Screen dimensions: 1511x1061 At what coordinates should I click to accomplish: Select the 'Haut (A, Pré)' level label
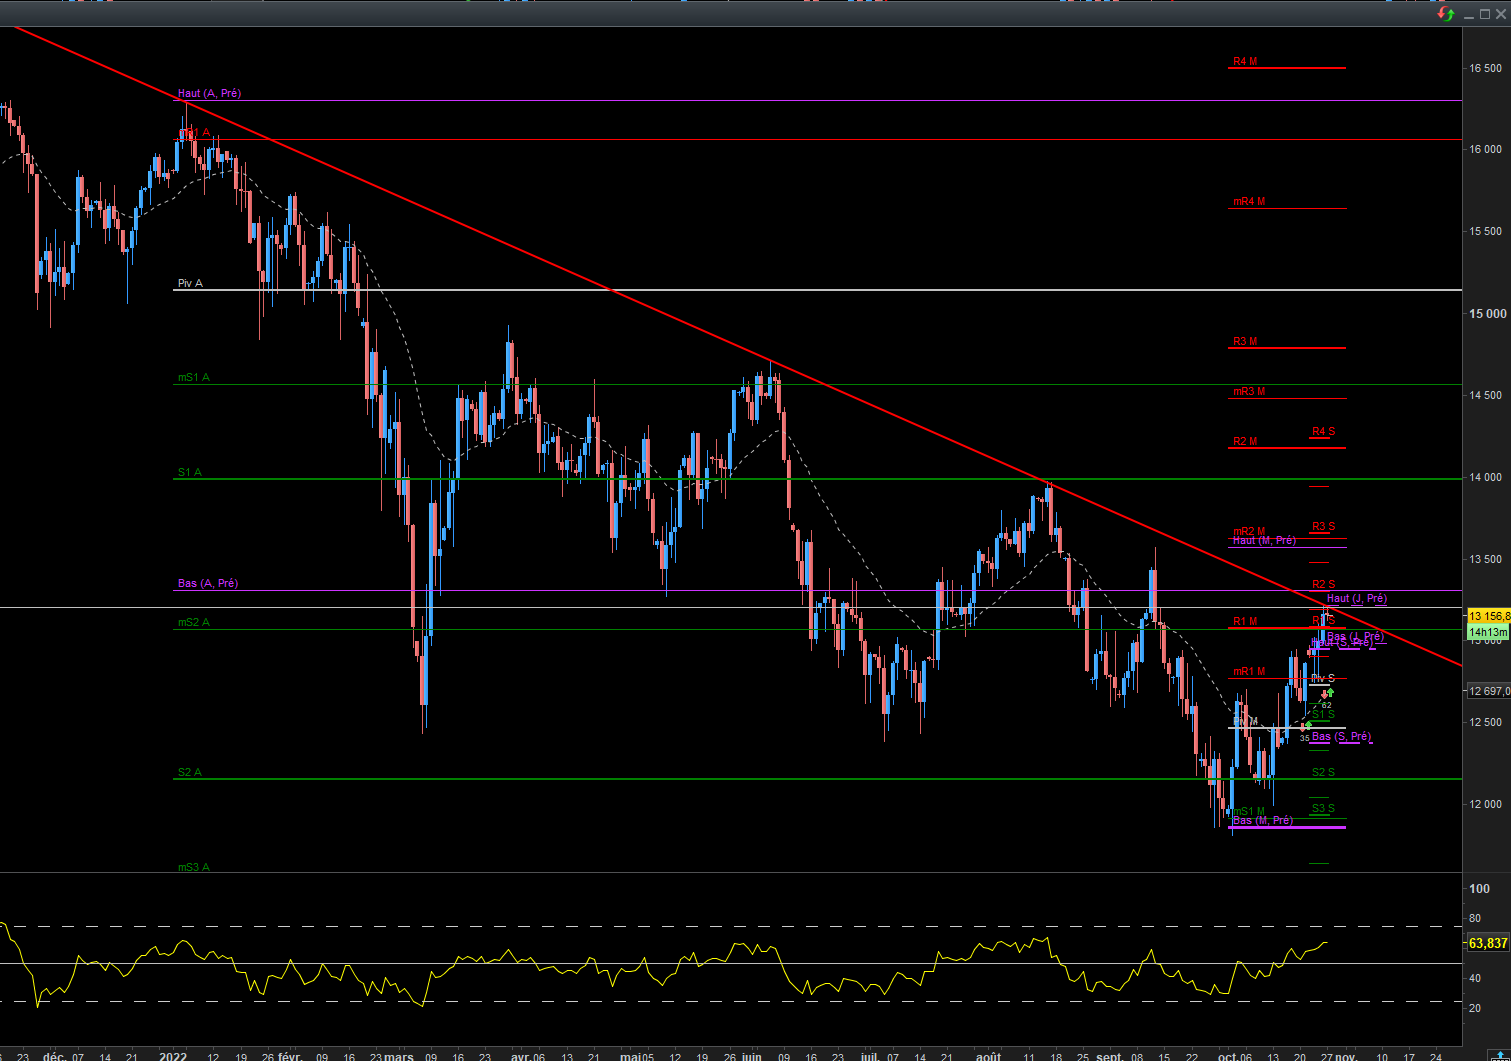[x=209, y=93]
